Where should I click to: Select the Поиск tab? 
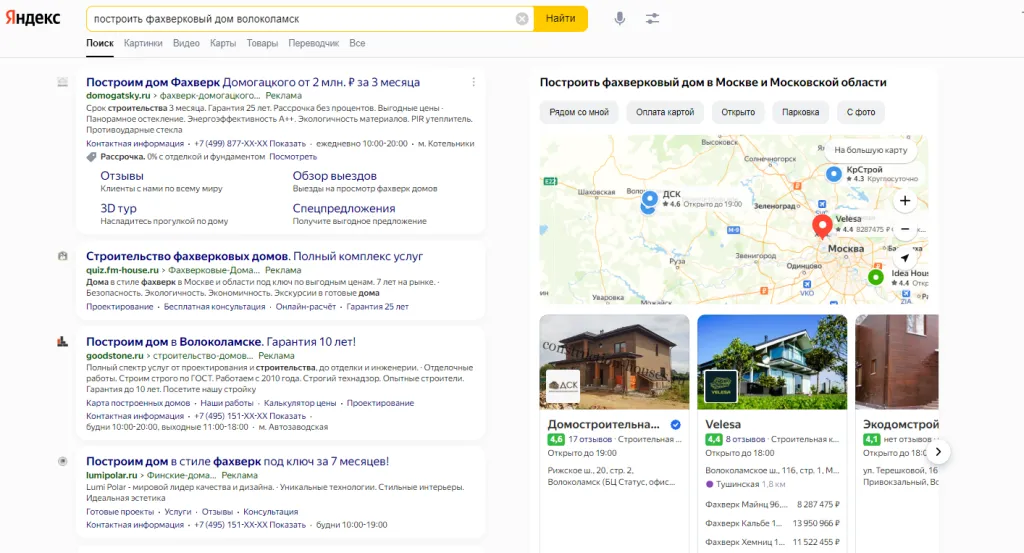pos(100,43)
